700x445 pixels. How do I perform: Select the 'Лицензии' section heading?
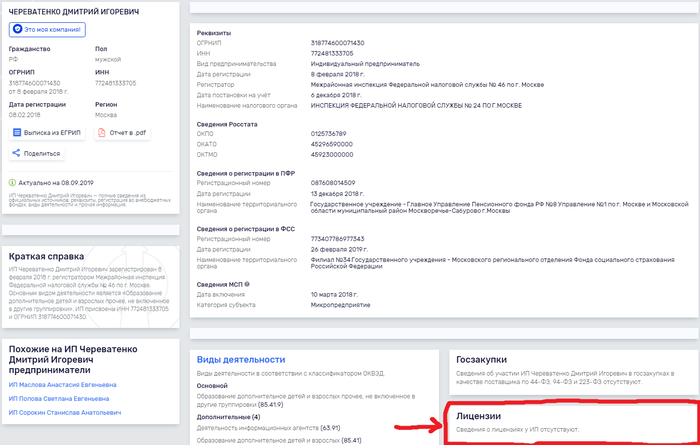point(478,415)
